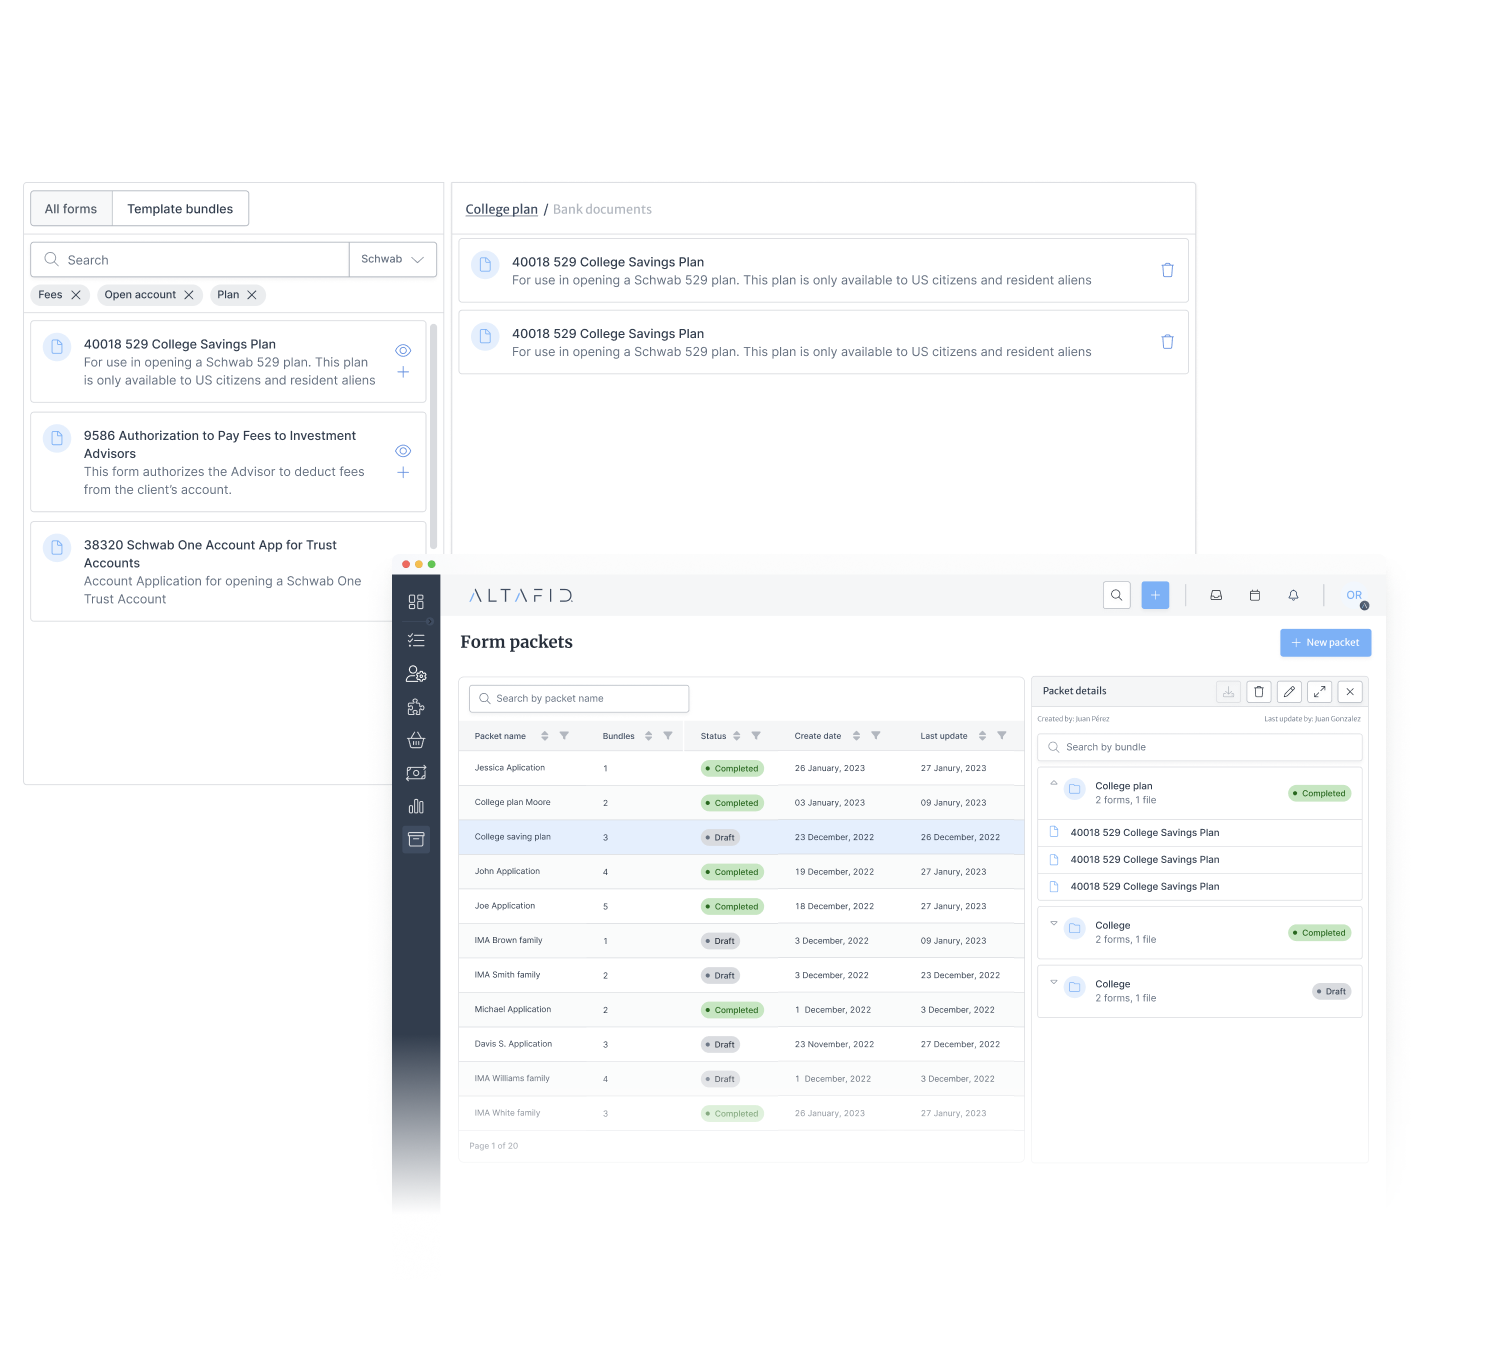Image resolution: width=1496 pixels, height=1360 pixels.
Task: Expand the Draft College bundle
Action: point(1053,982)
